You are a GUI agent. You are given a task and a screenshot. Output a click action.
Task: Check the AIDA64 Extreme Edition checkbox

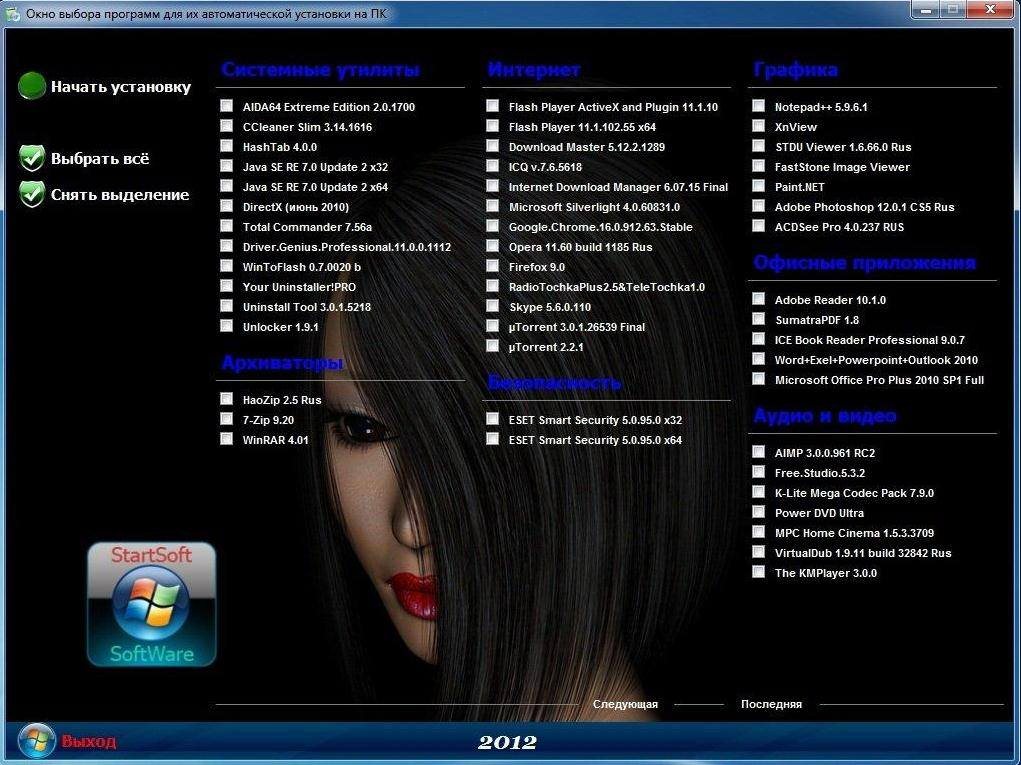click(227, 106)
